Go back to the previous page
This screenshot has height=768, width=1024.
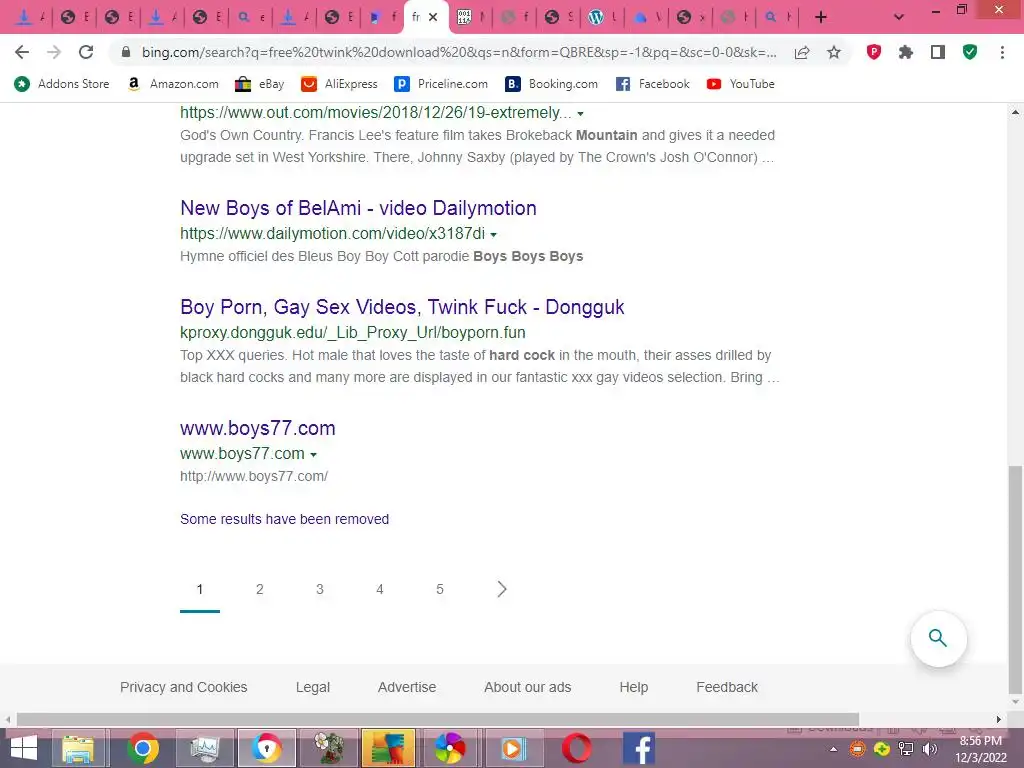click(22, 52)
